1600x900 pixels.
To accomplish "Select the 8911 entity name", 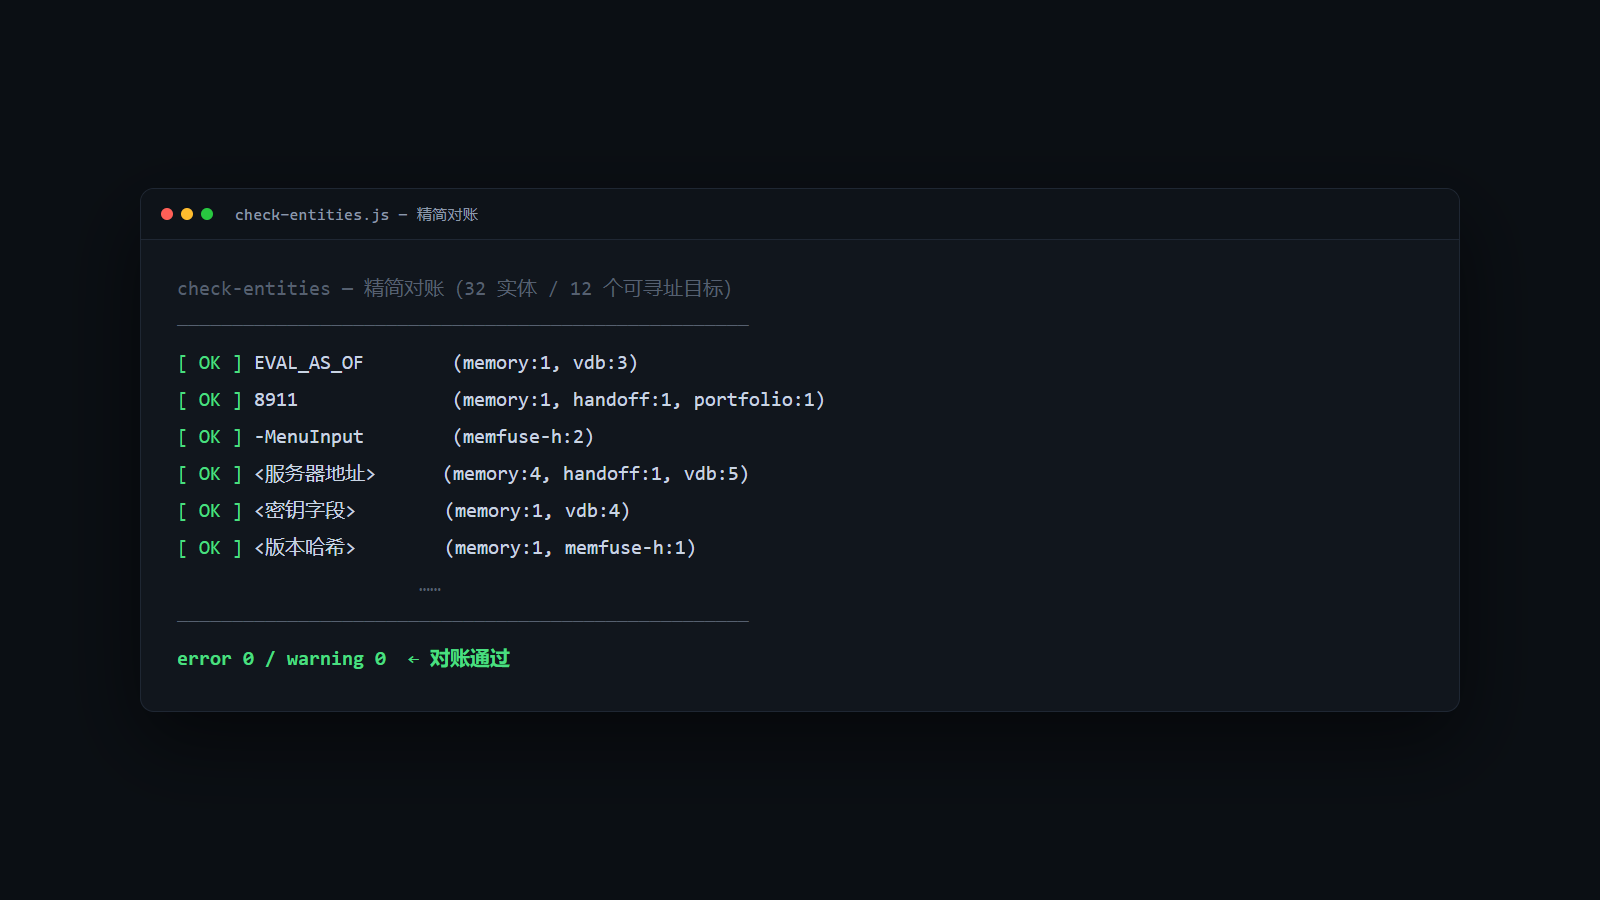I will [276, 400].
